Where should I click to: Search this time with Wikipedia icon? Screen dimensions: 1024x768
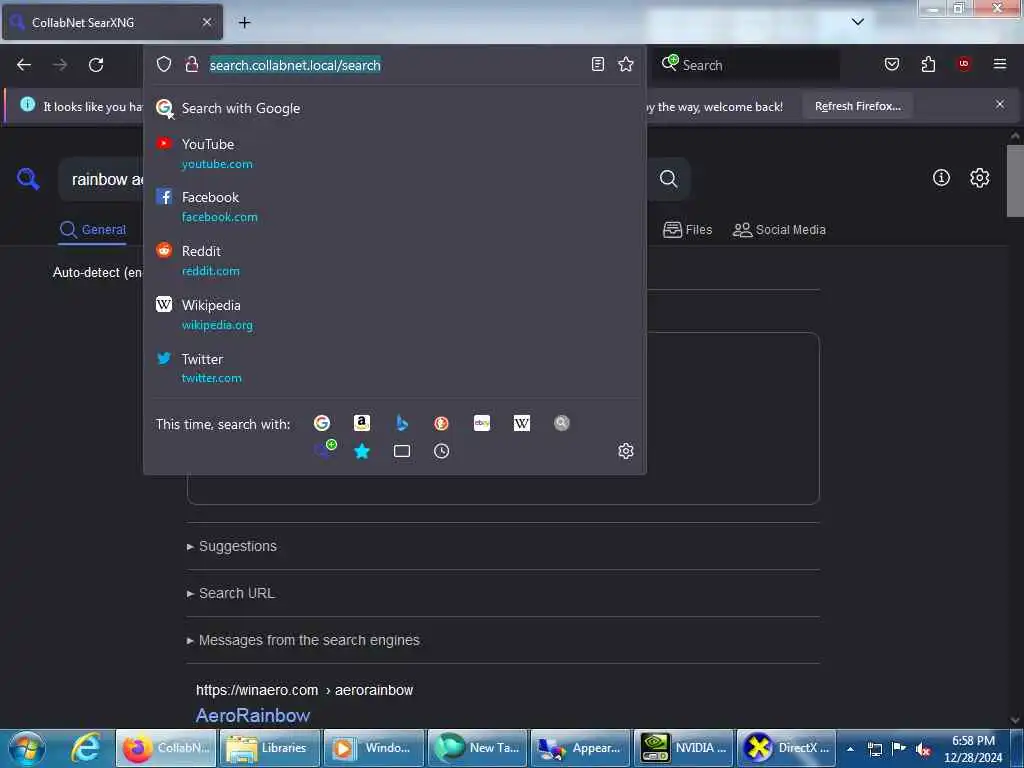522,423
